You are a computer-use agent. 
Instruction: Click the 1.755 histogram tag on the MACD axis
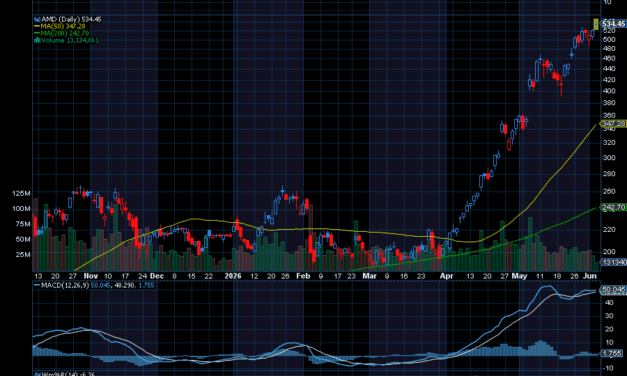click(612, 353)
